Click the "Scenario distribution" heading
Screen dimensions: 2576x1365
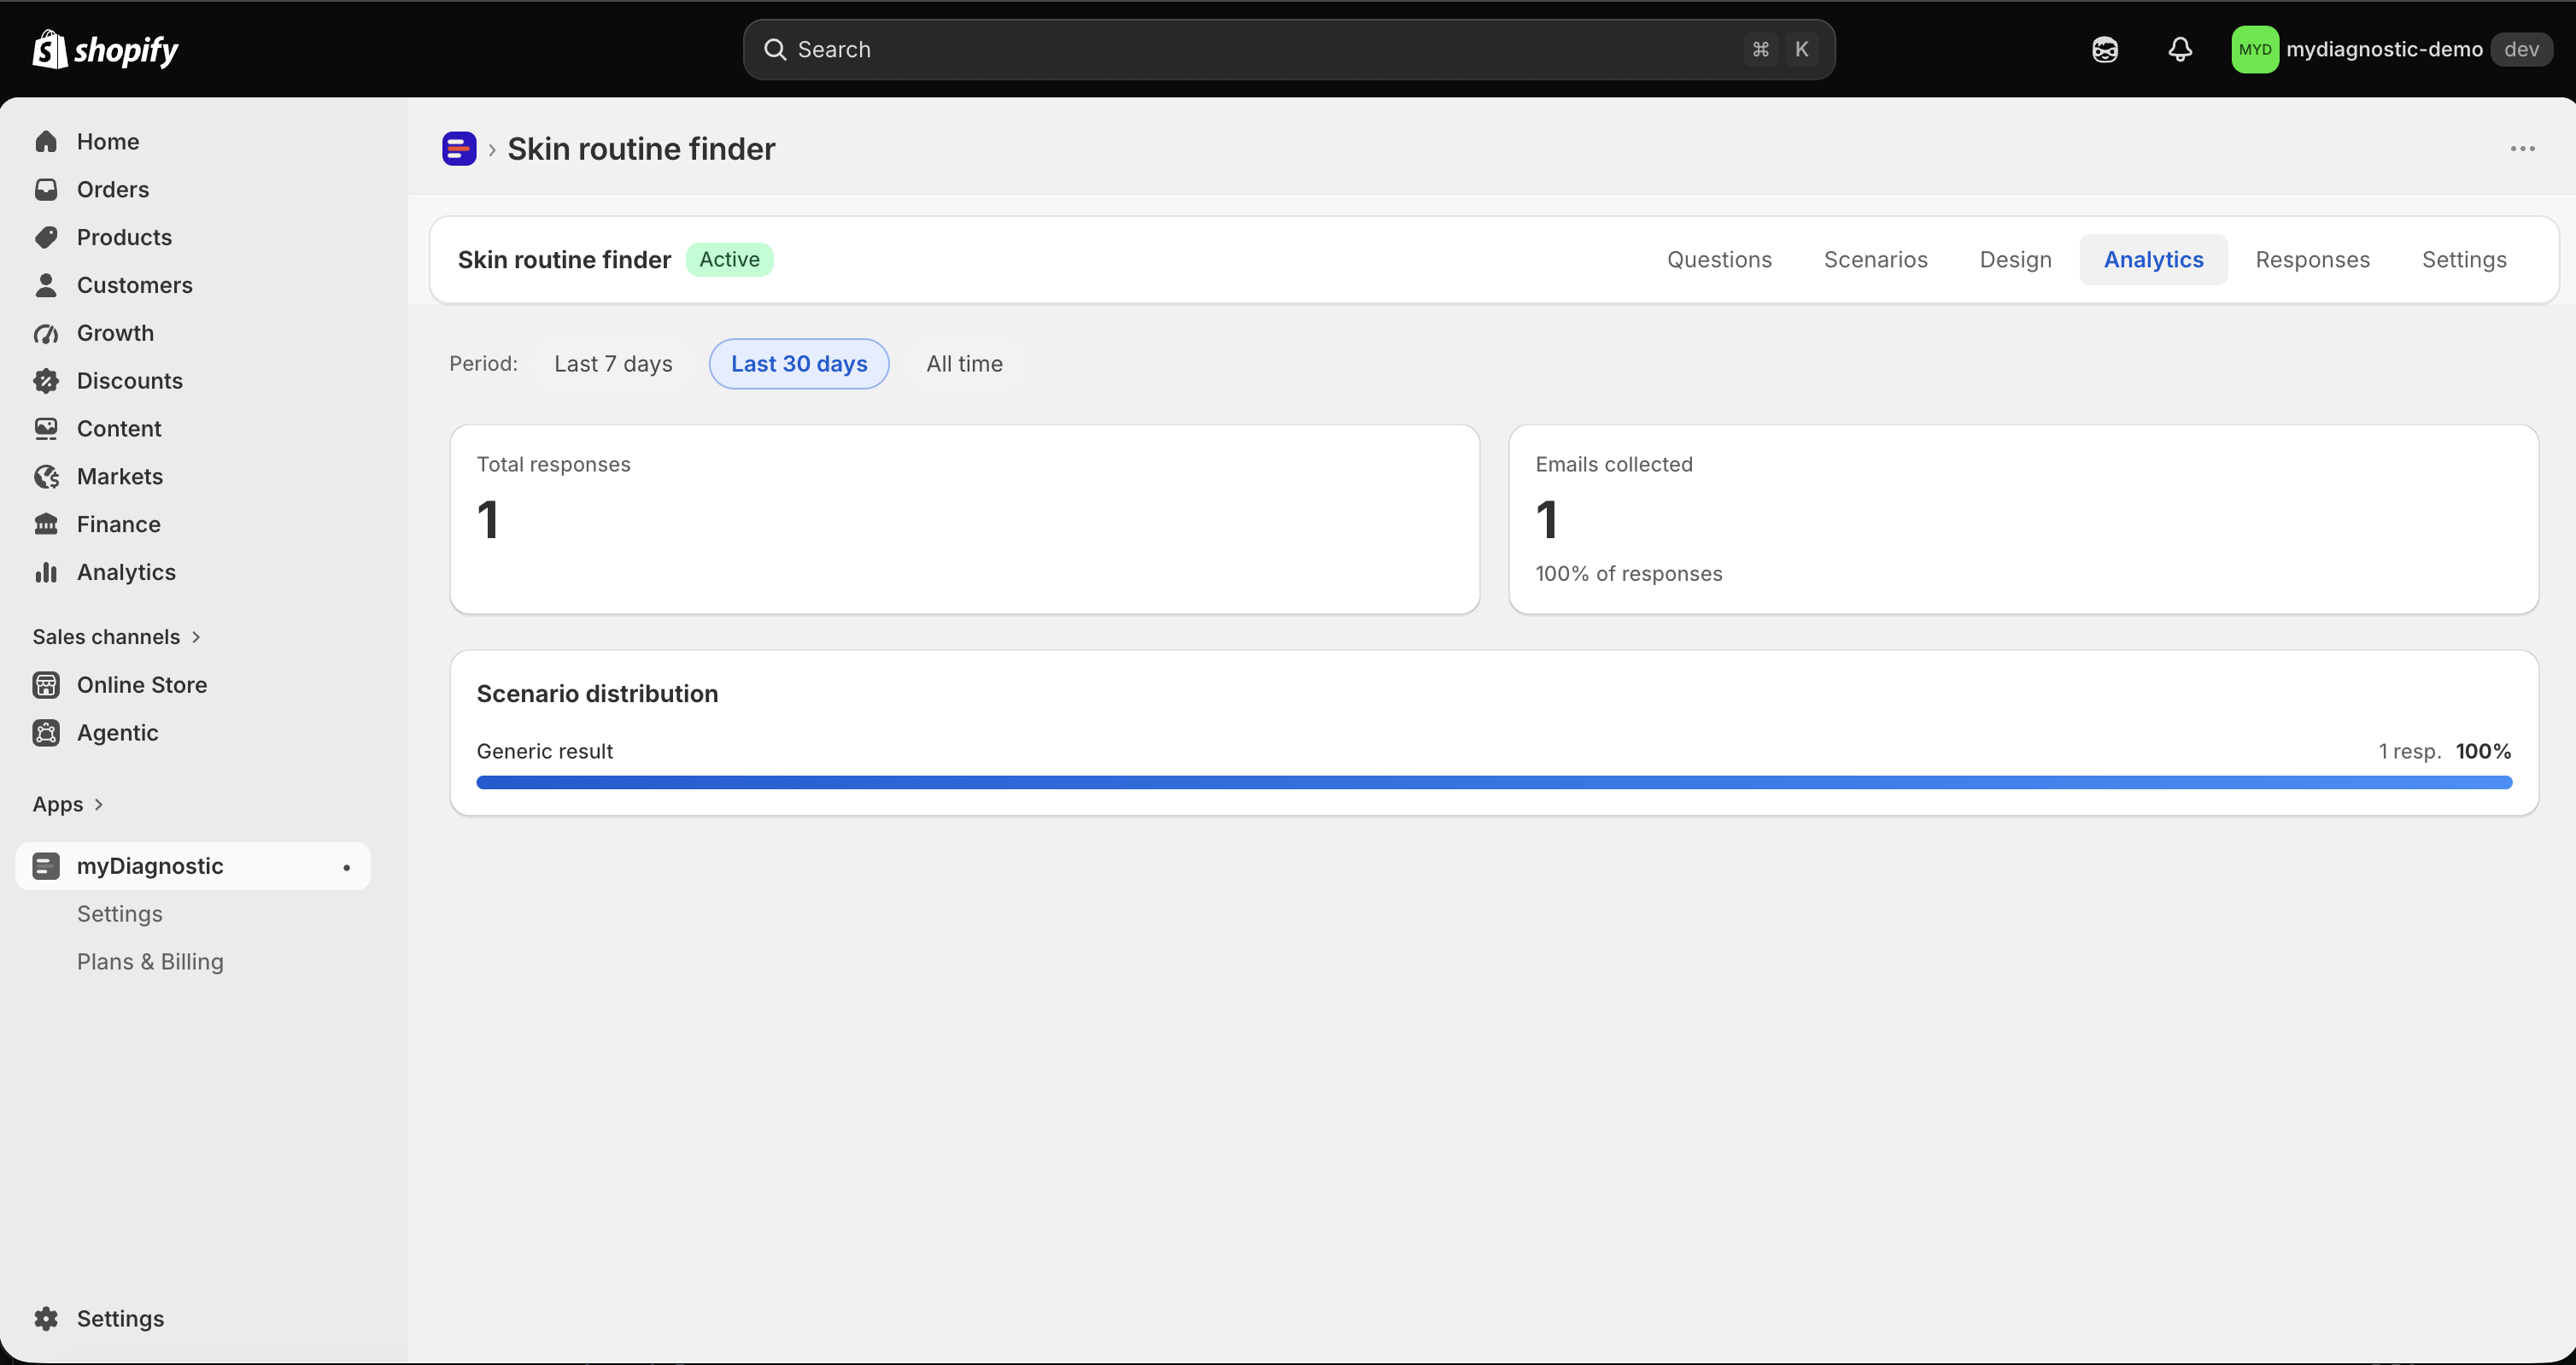[x=597, y=694]
